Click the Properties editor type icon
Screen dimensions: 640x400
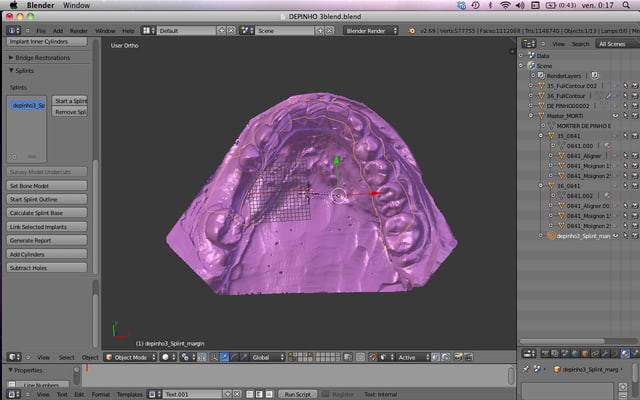tap(529, 353)
